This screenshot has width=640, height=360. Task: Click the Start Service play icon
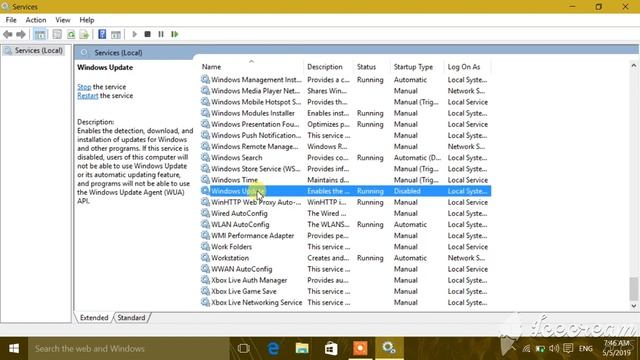click(134, 34)
